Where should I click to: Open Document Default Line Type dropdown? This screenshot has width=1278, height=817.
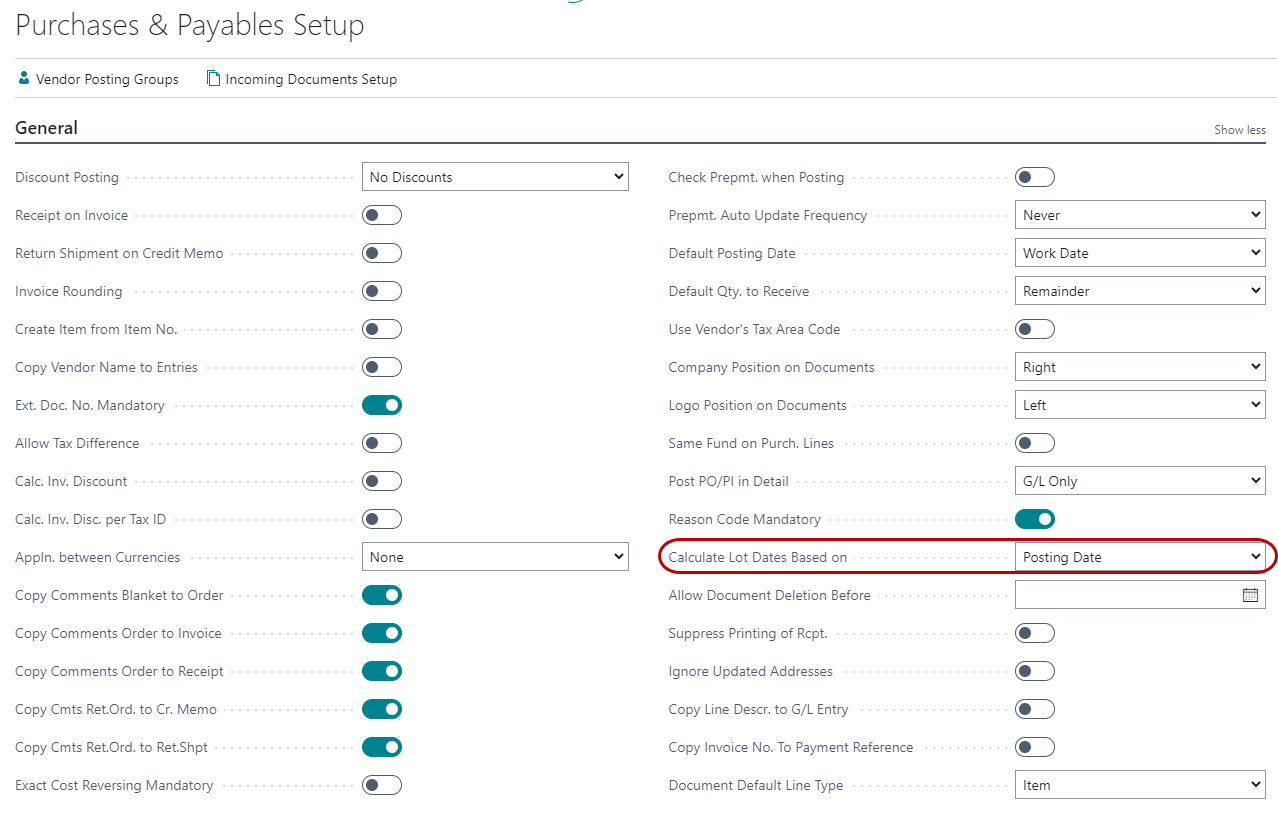tap(1140, 785)
